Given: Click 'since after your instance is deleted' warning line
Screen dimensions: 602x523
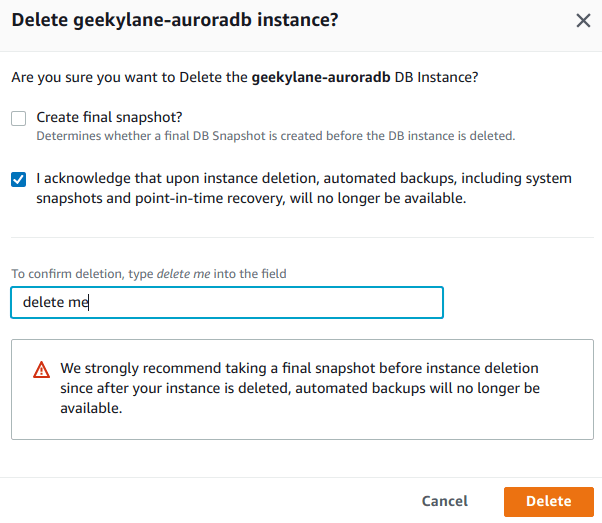Looking at the screenshot, I should coord(174,388).
